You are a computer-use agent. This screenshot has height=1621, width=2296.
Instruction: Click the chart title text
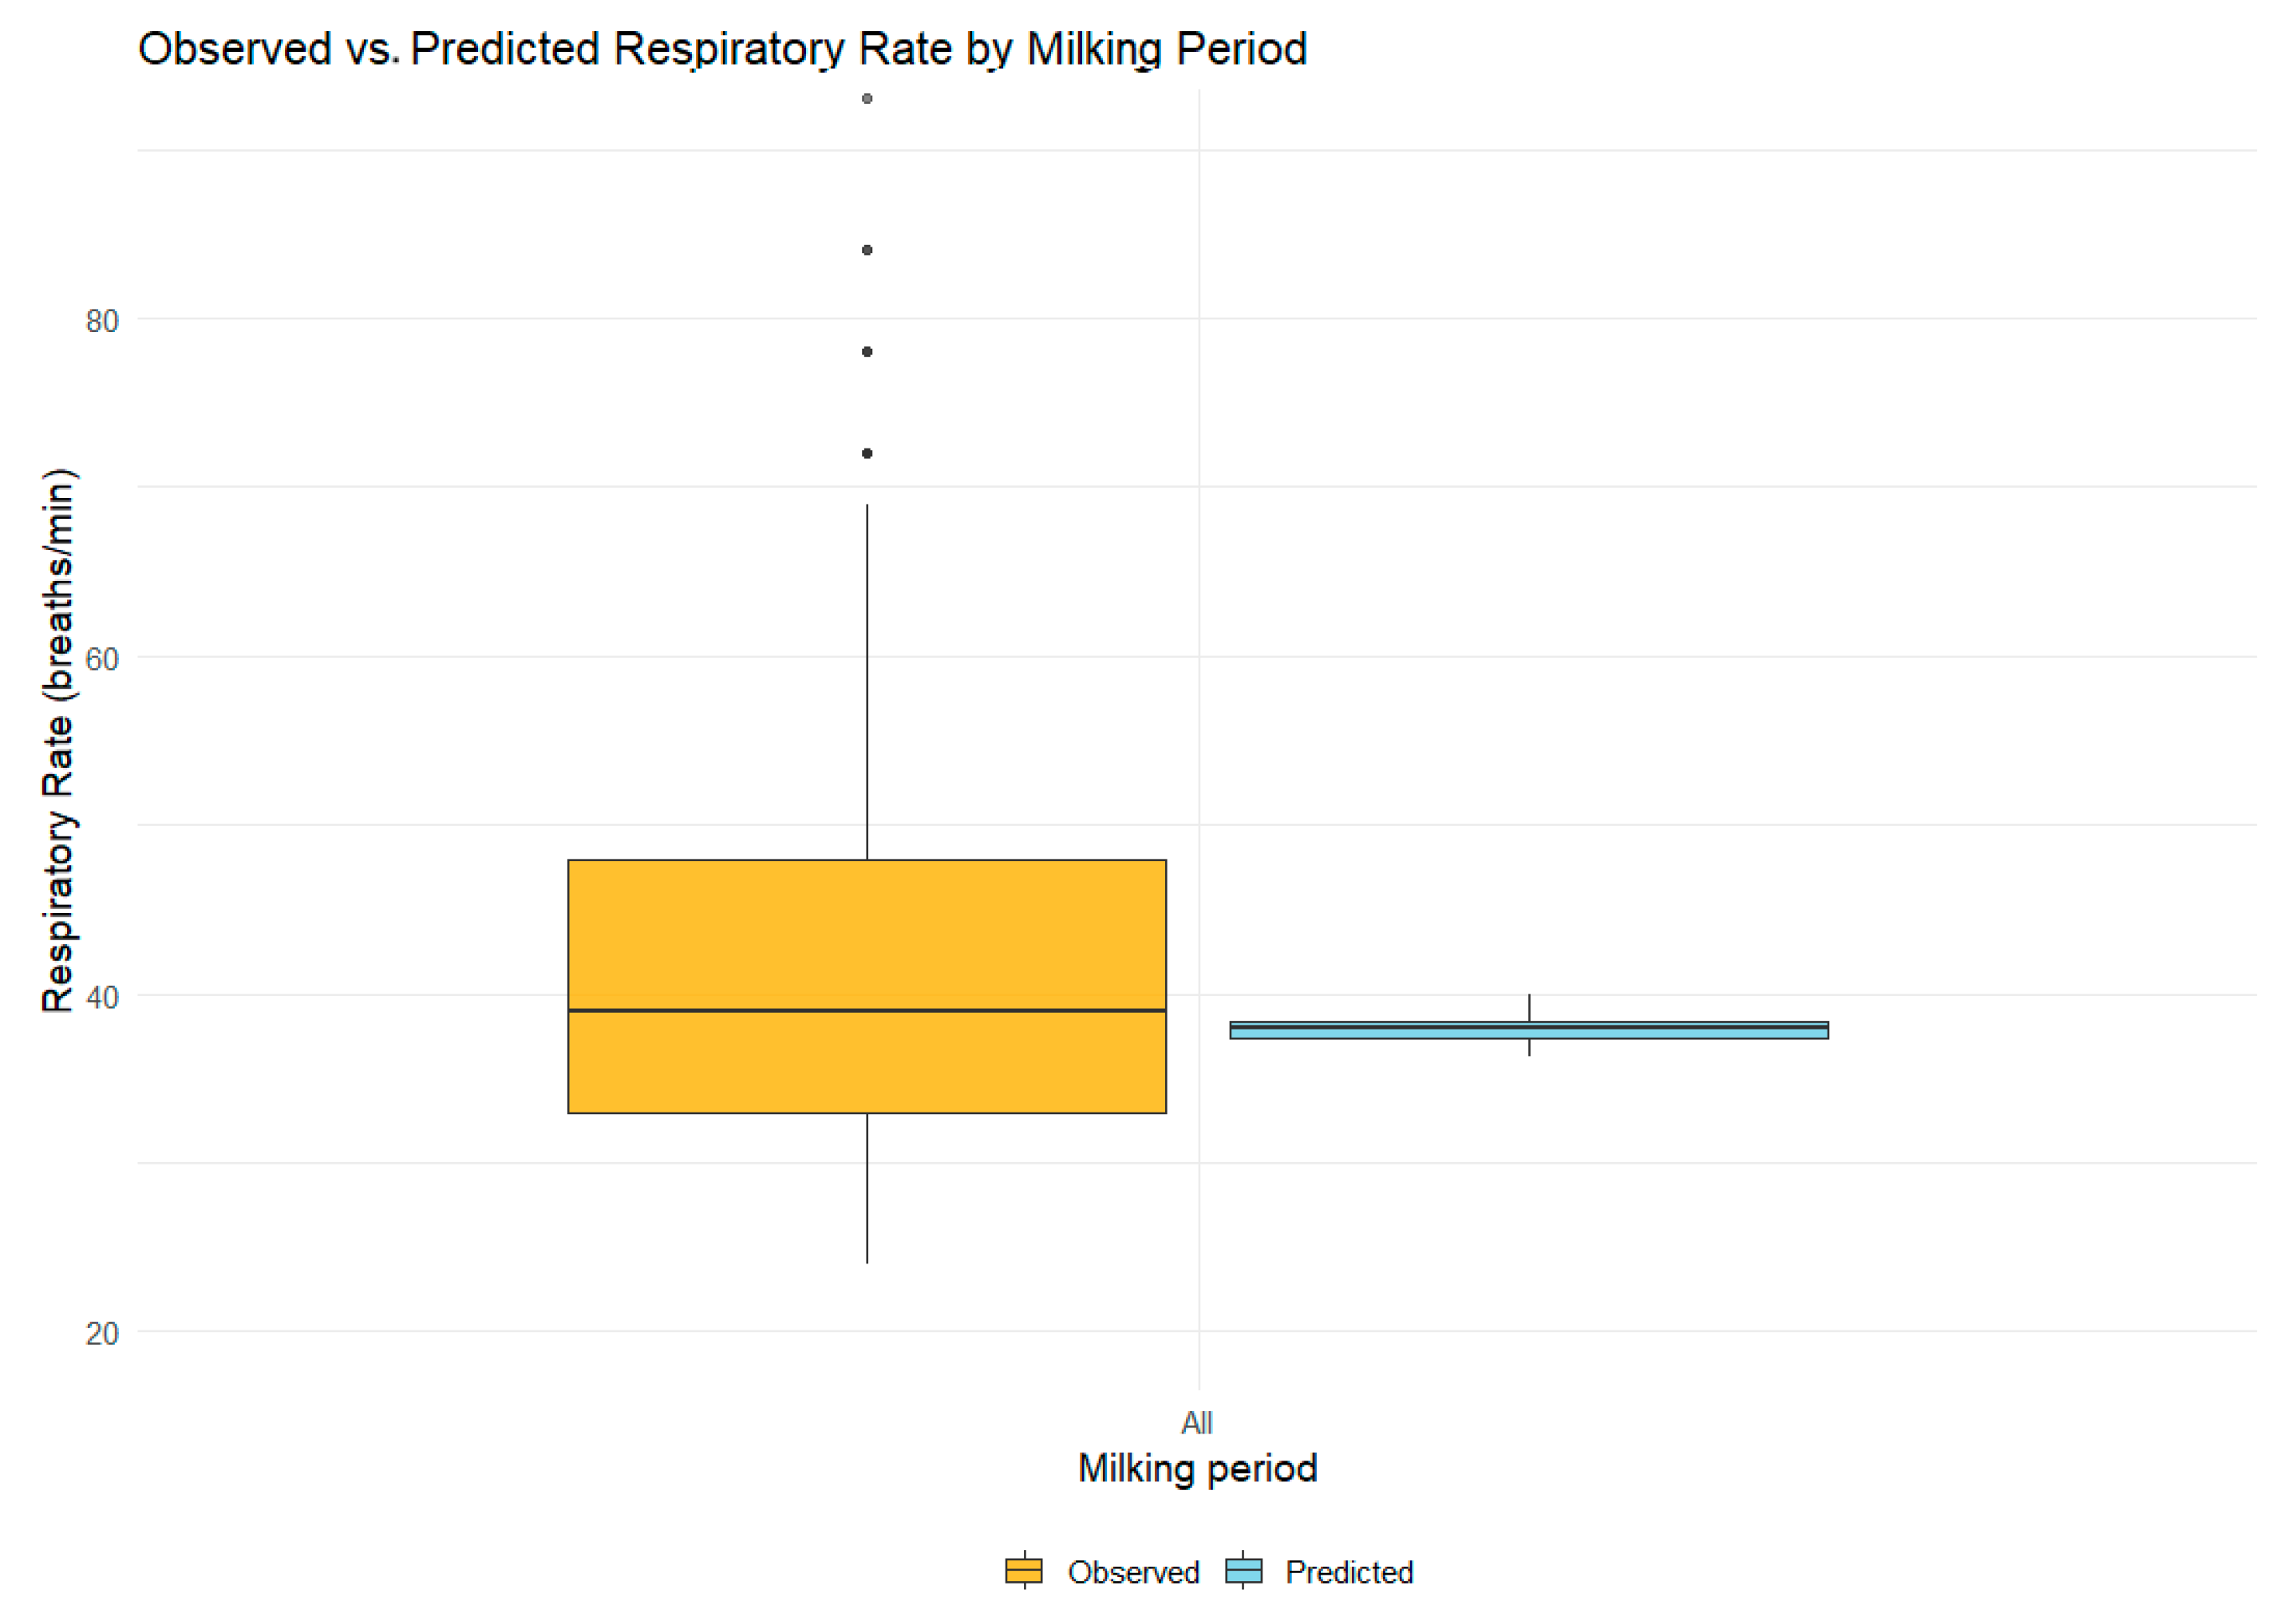click(722, 49)
